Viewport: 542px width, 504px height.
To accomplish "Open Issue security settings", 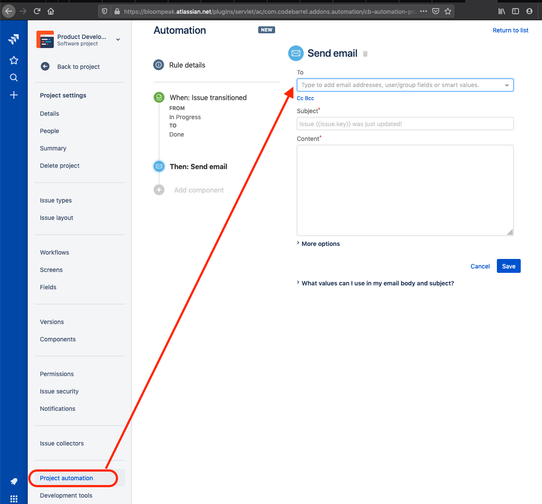I will click(59, 391).
